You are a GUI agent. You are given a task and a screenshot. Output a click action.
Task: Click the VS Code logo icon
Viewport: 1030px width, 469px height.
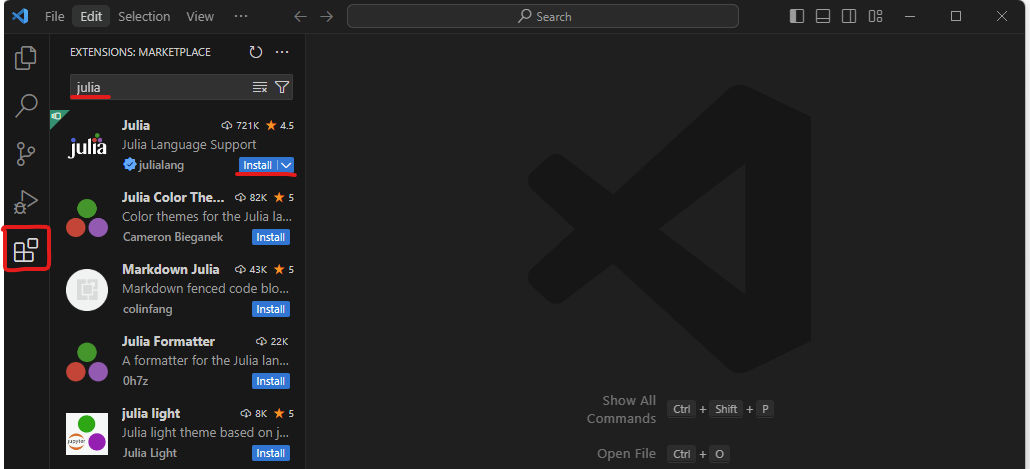pos(20,16)
